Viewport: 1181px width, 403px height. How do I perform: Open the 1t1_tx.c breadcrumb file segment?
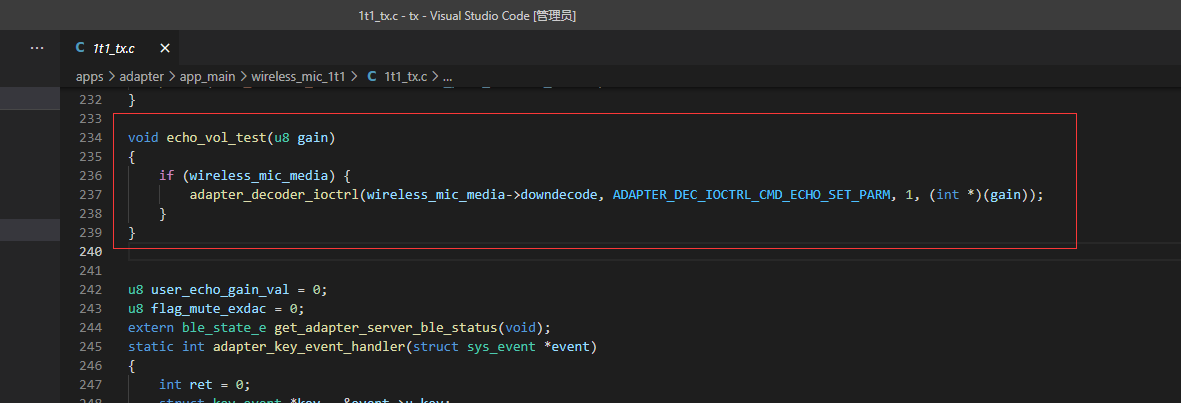tap(405, 76)
